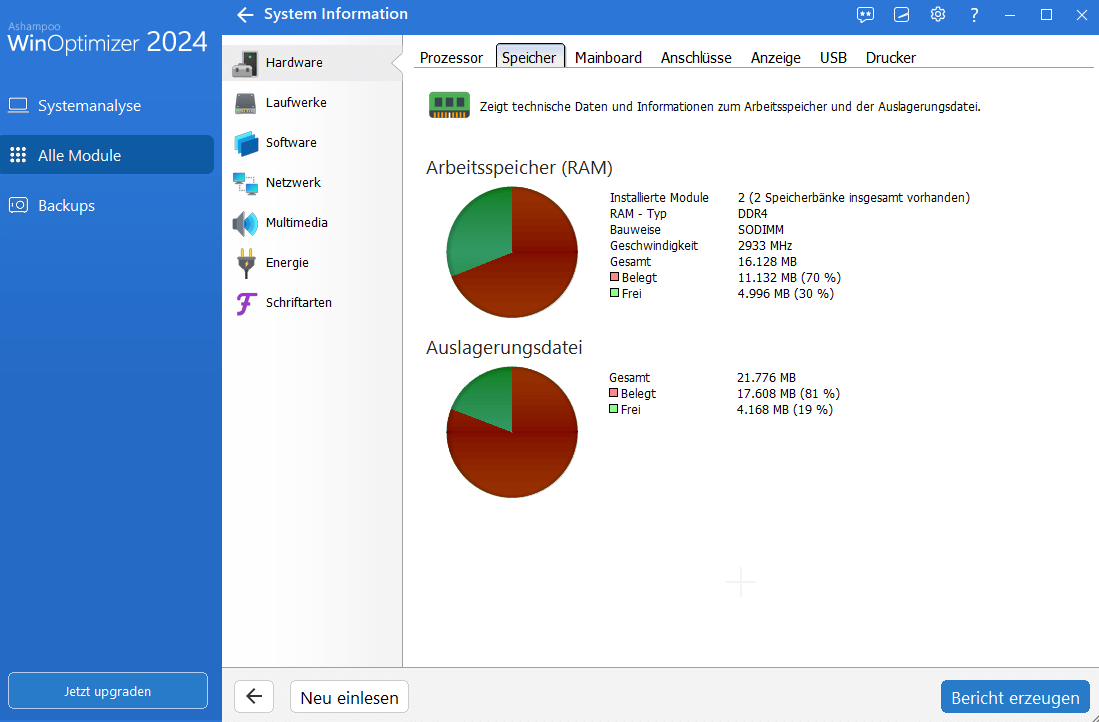The height and width of the screenshot is (722, 1099).
Task: Click the back arrow in title bar
Action: pyautogui.click(x=245, y=15)
